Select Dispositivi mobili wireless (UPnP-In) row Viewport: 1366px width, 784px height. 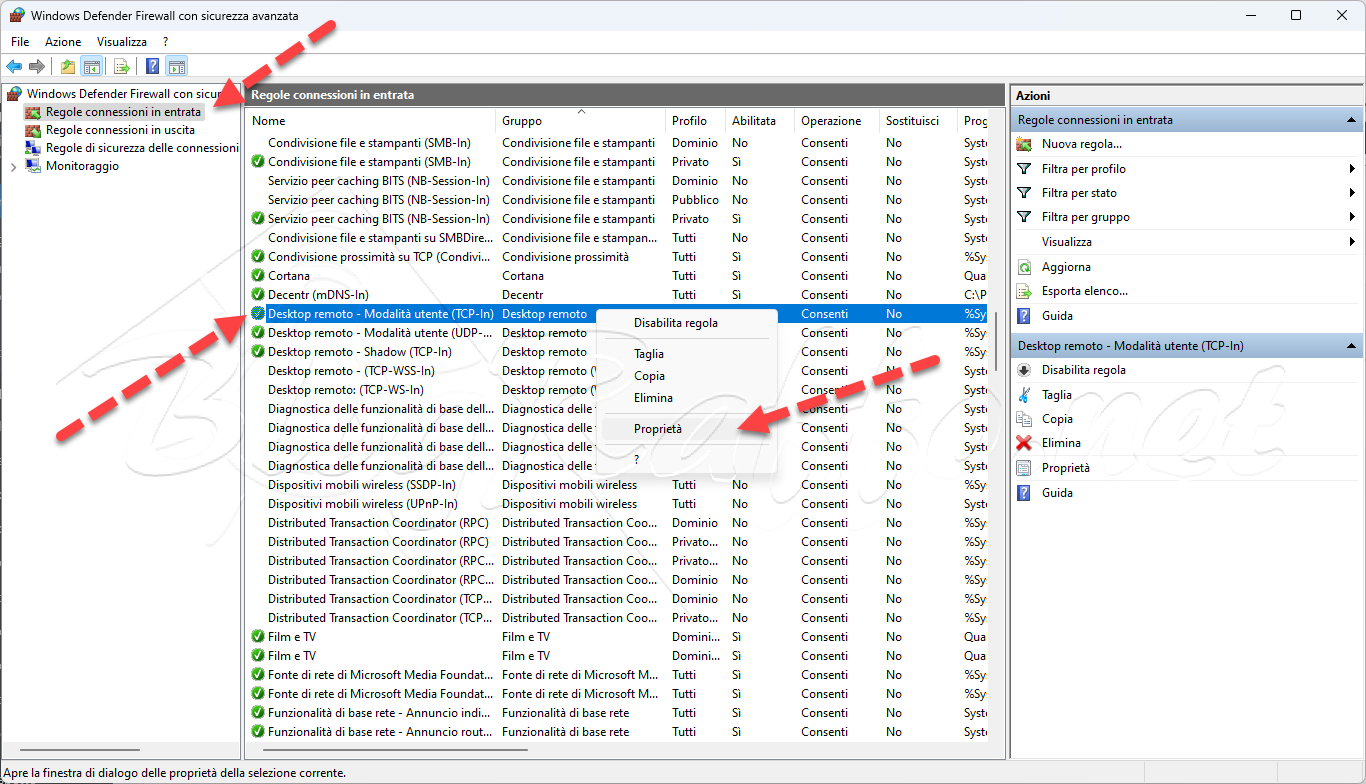click(x=616, y=504)
